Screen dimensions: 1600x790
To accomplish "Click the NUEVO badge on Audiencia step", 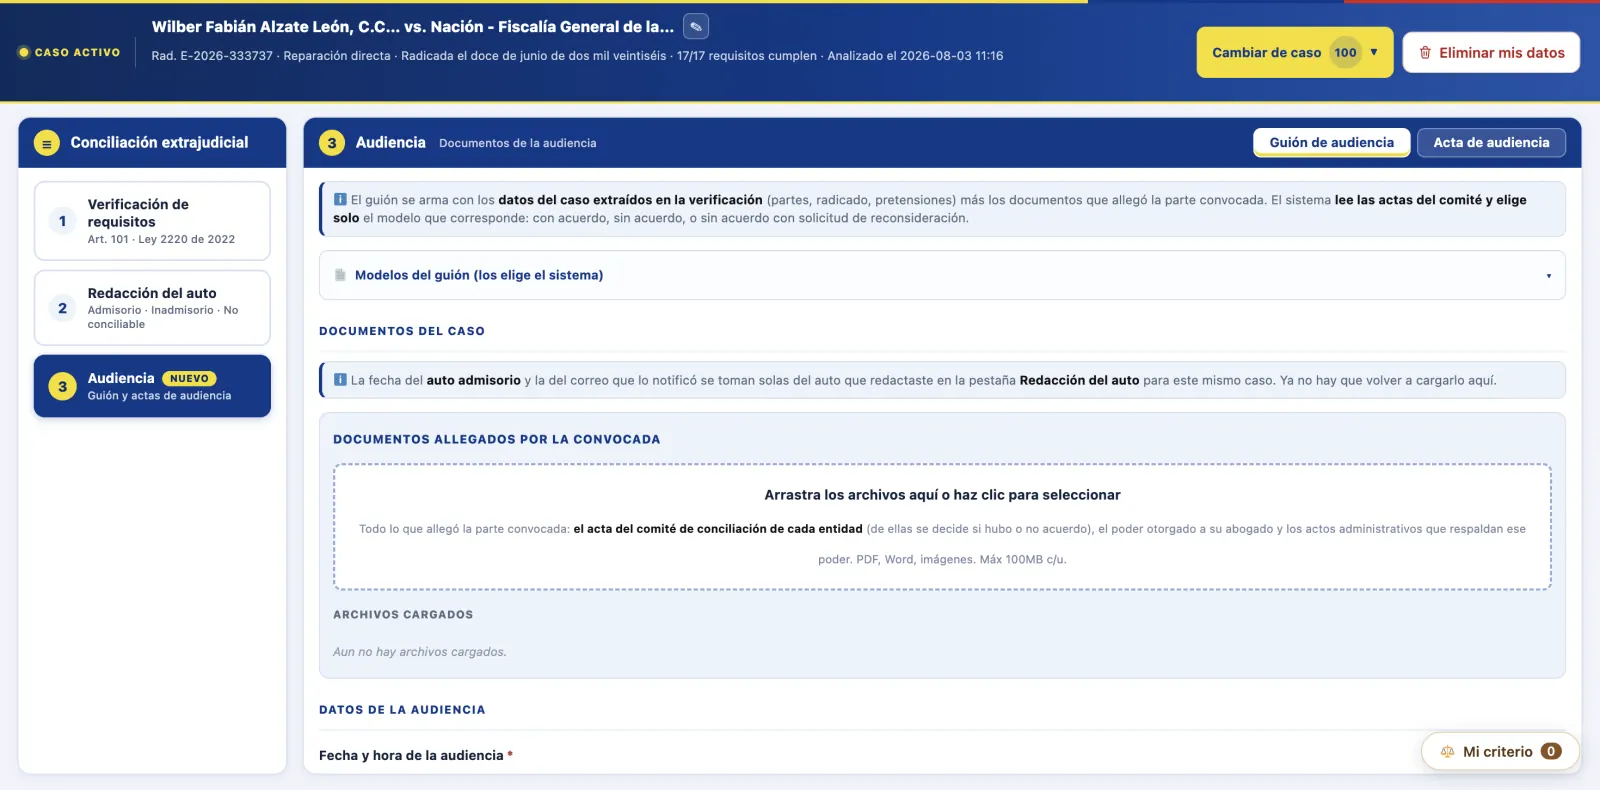I will pyautogui.click(x=189, y=379).
